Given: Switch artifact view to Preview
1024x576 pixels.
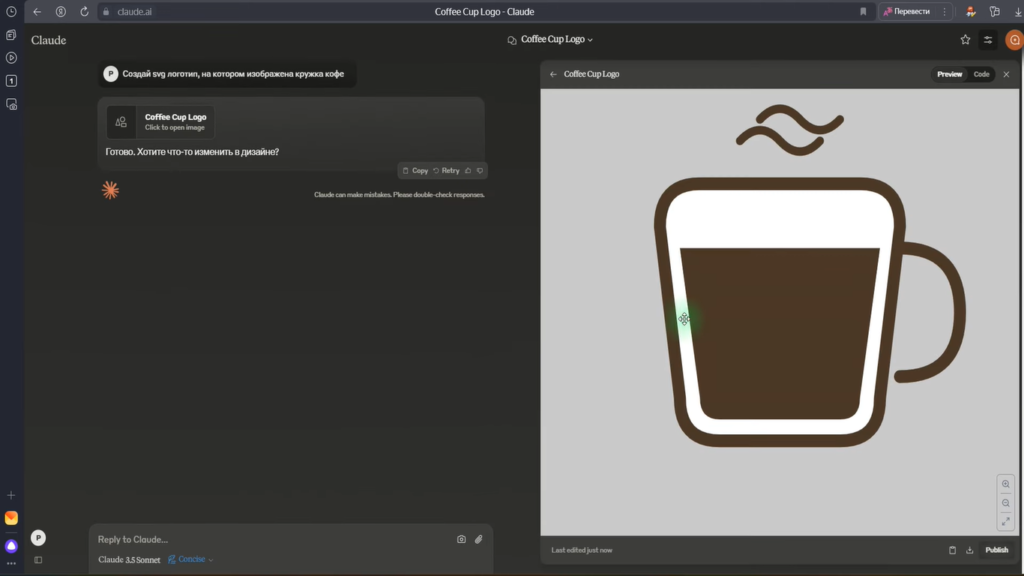Looking at the screenshot, I should (x=949, y=74).
